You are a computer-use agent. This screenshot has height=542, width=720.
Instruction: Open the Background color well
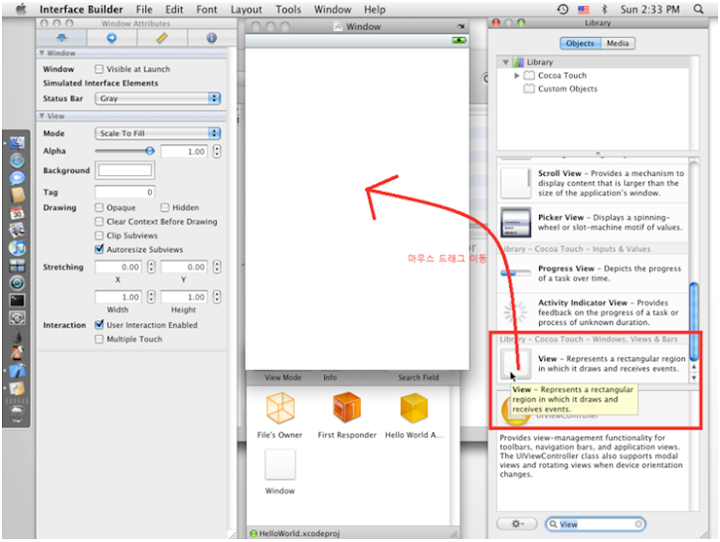pos(125,170)
